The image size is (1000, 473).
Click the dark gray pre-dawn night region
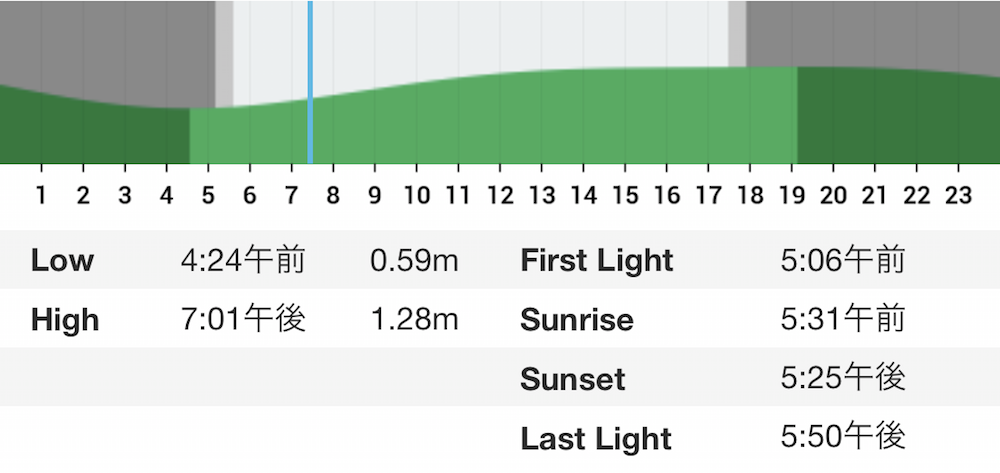coord(107,45)
